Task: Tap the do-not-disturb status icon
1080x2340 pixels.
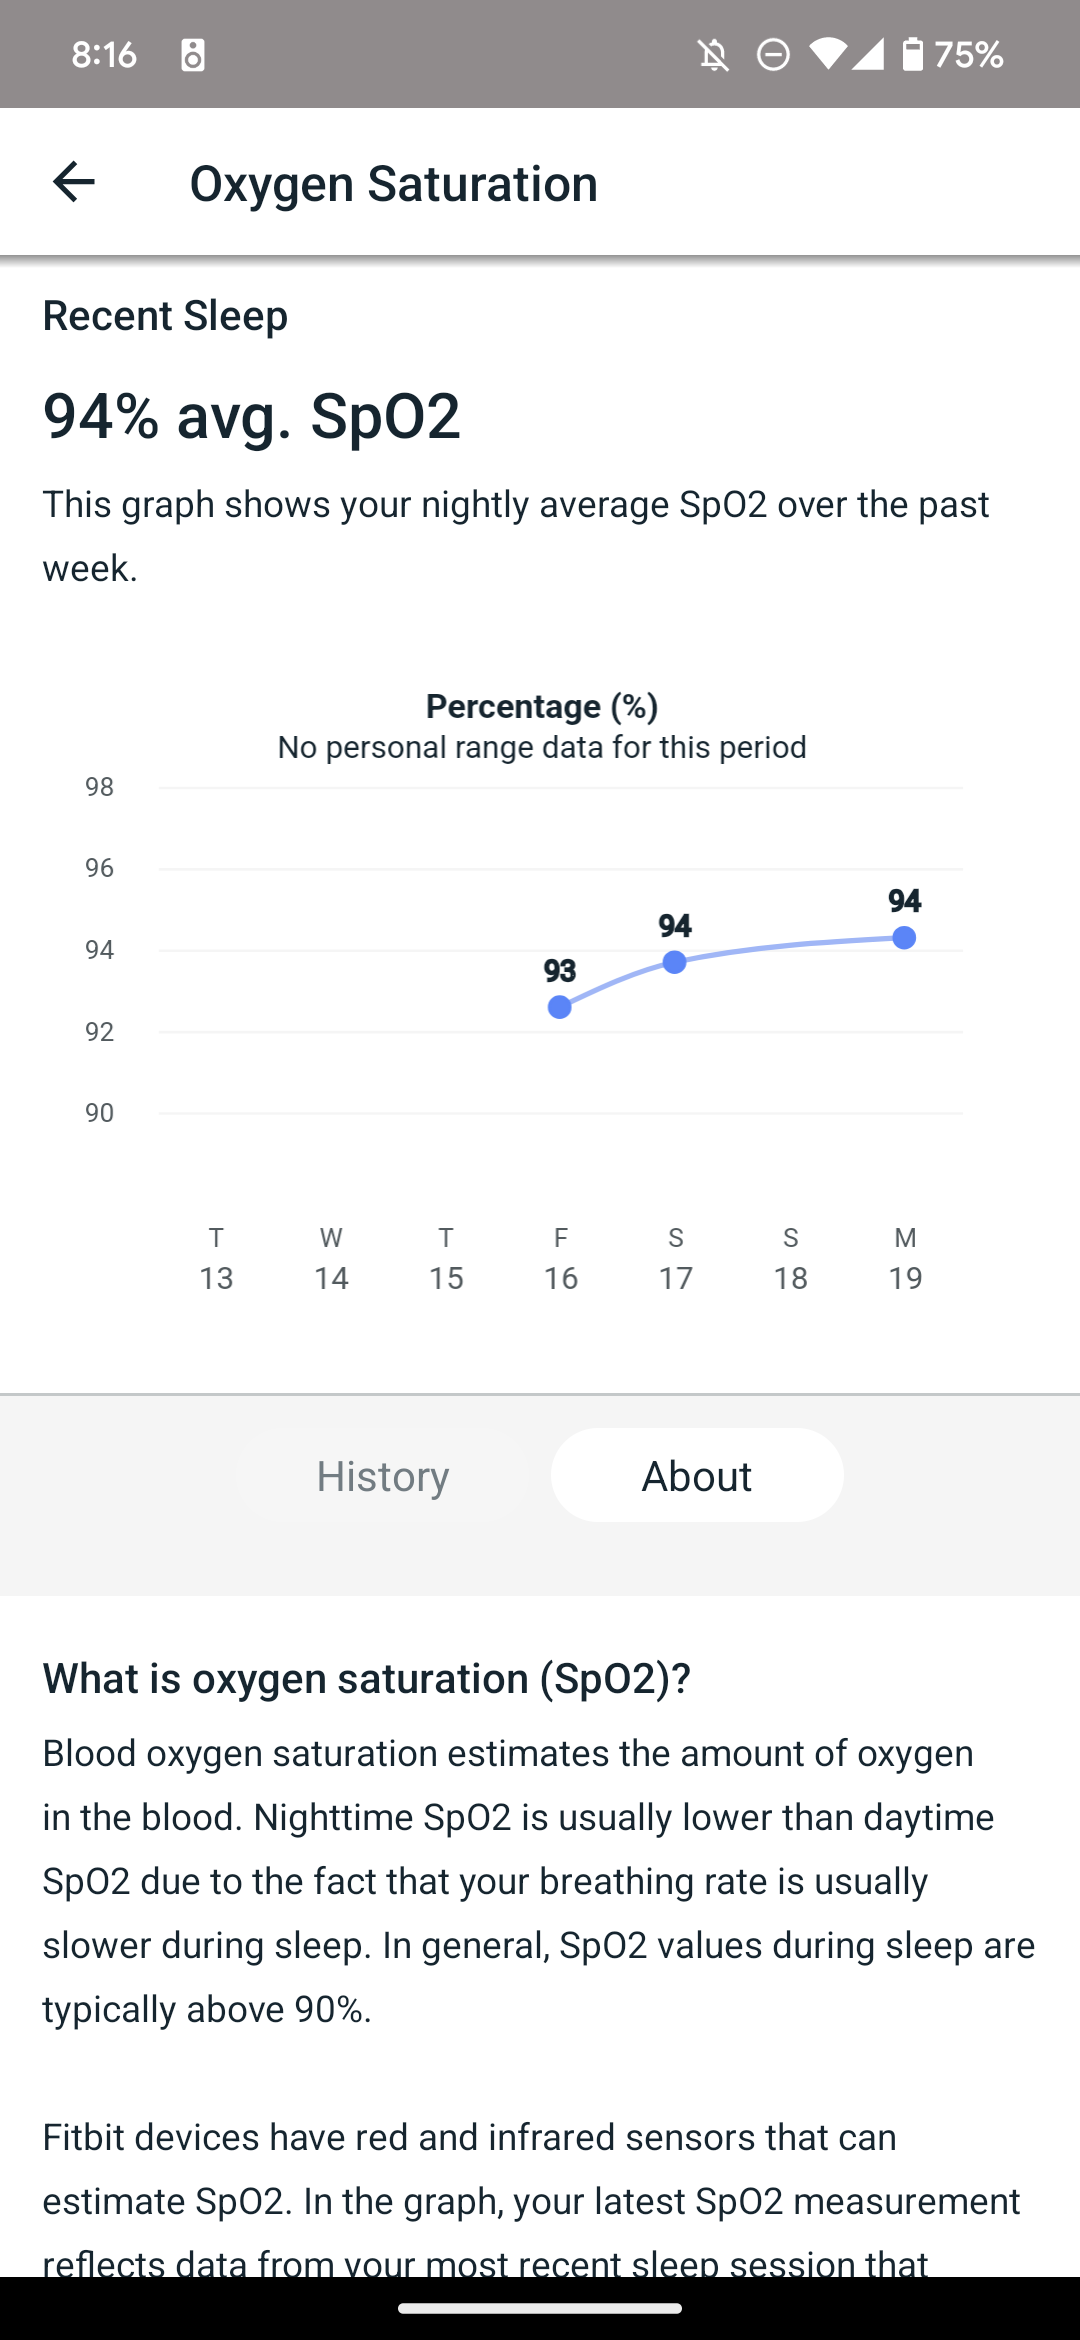Action: [773, 55]
